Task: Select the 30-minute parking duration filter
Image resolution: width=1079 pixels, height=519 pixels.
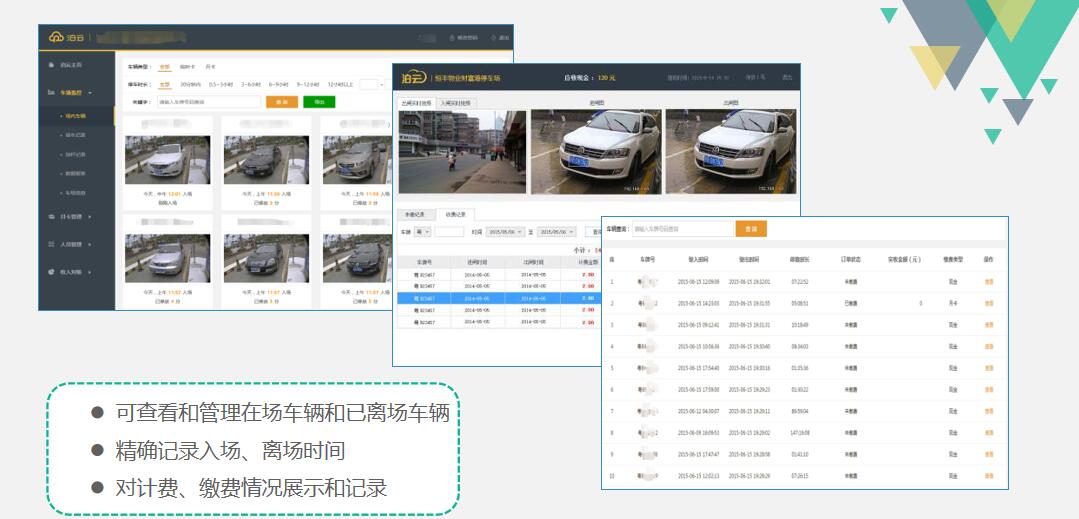Action: (189, 84)
